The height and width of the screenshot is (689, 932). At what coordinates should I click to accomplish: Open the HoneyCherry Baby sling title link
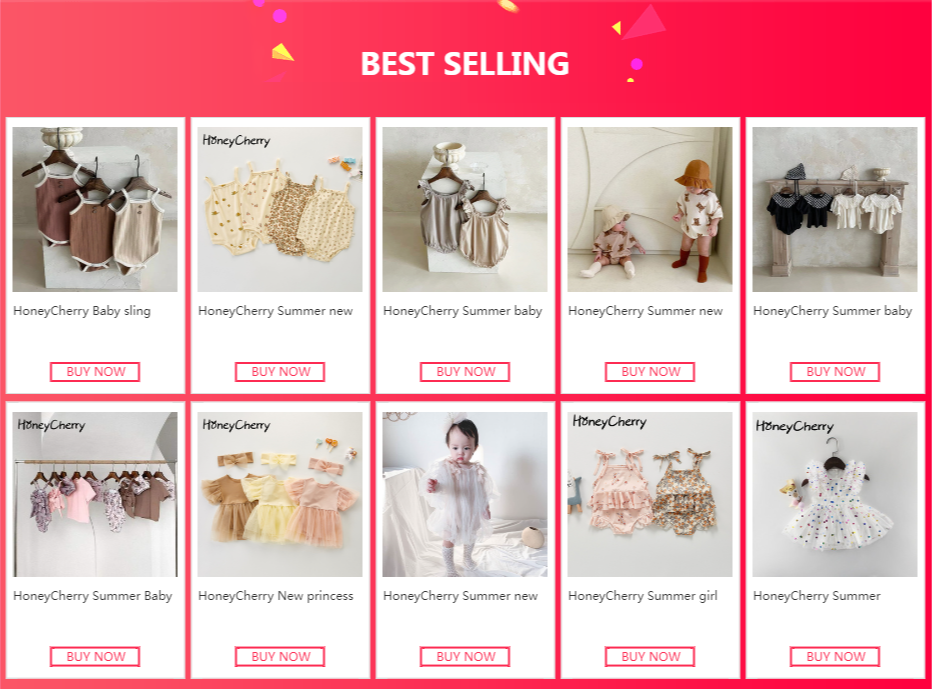pos(82,311)
